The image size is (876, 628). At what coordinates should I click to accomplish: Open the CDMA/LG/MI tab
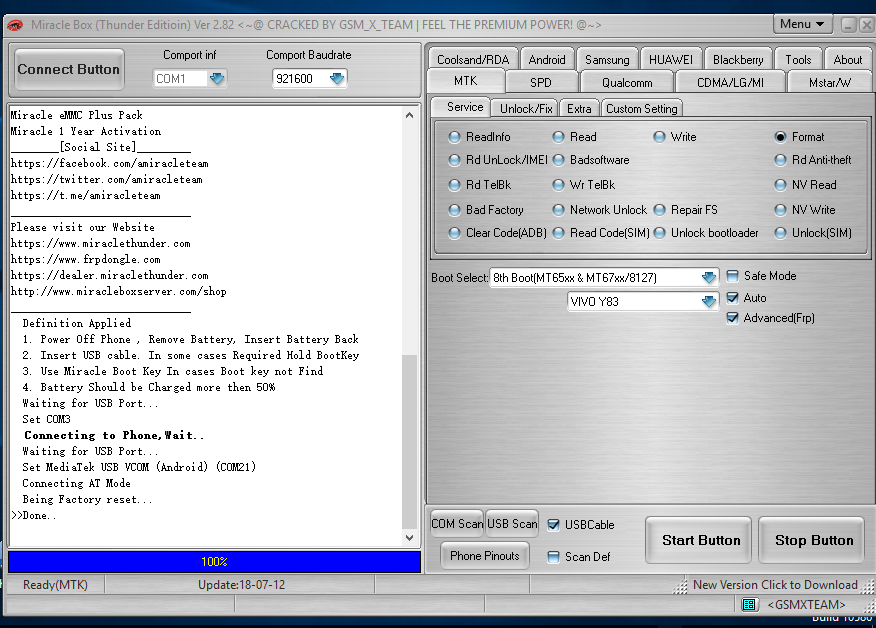[x=730, y=83]
